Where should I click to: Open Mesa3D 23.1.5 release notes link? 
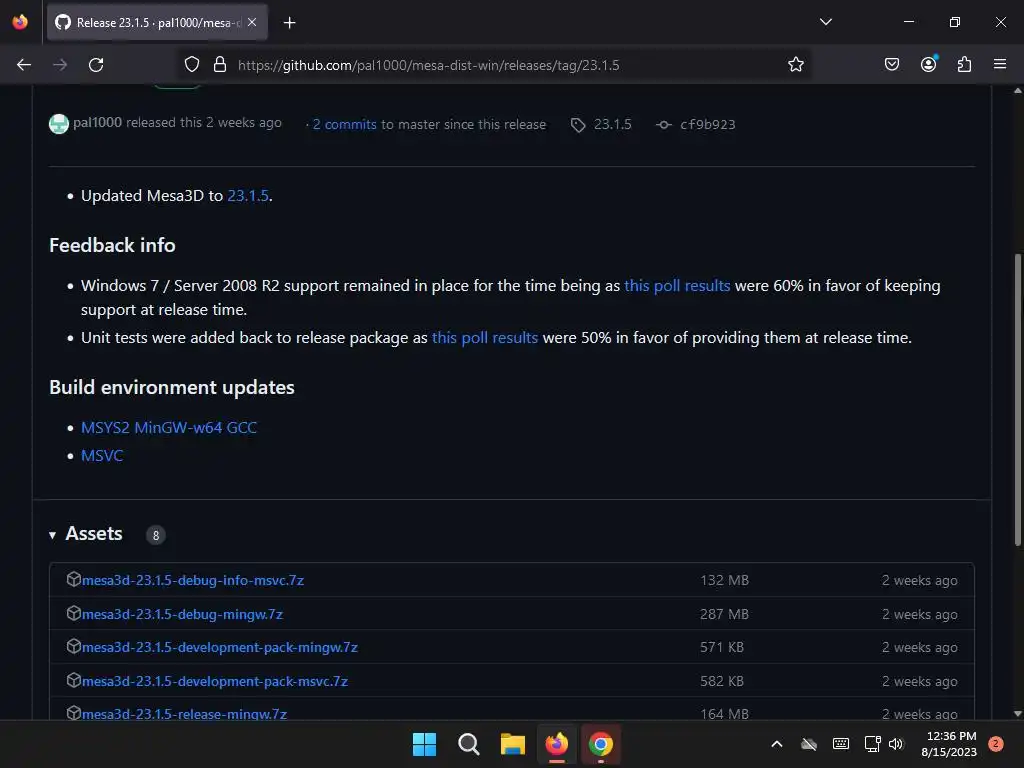tap(248, 195)
